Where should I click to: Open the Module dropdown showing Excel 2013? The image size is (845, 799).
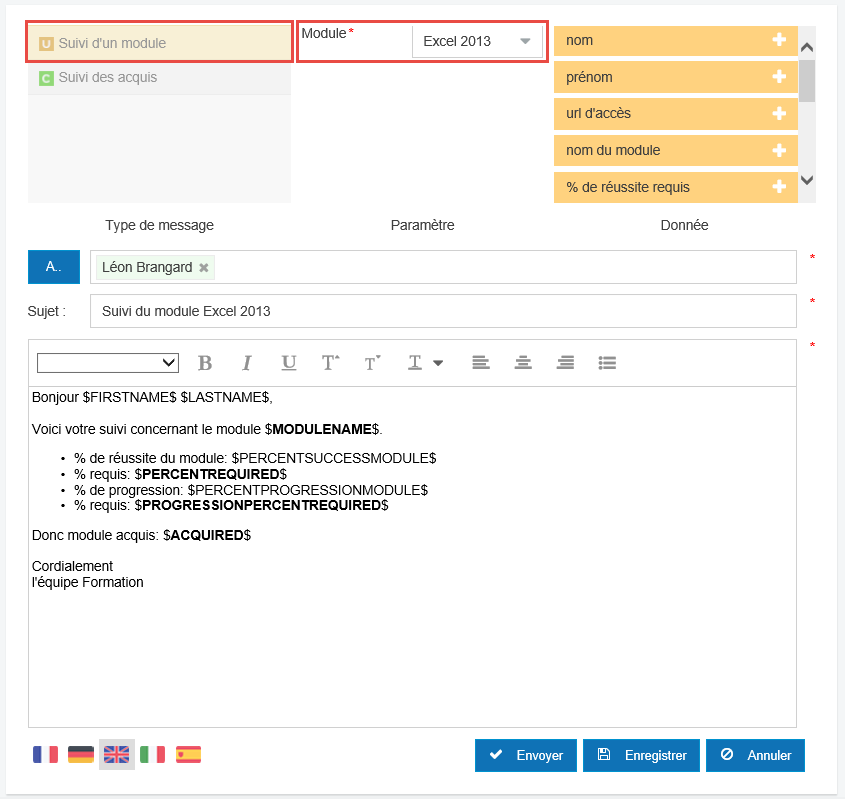(477, 42)
